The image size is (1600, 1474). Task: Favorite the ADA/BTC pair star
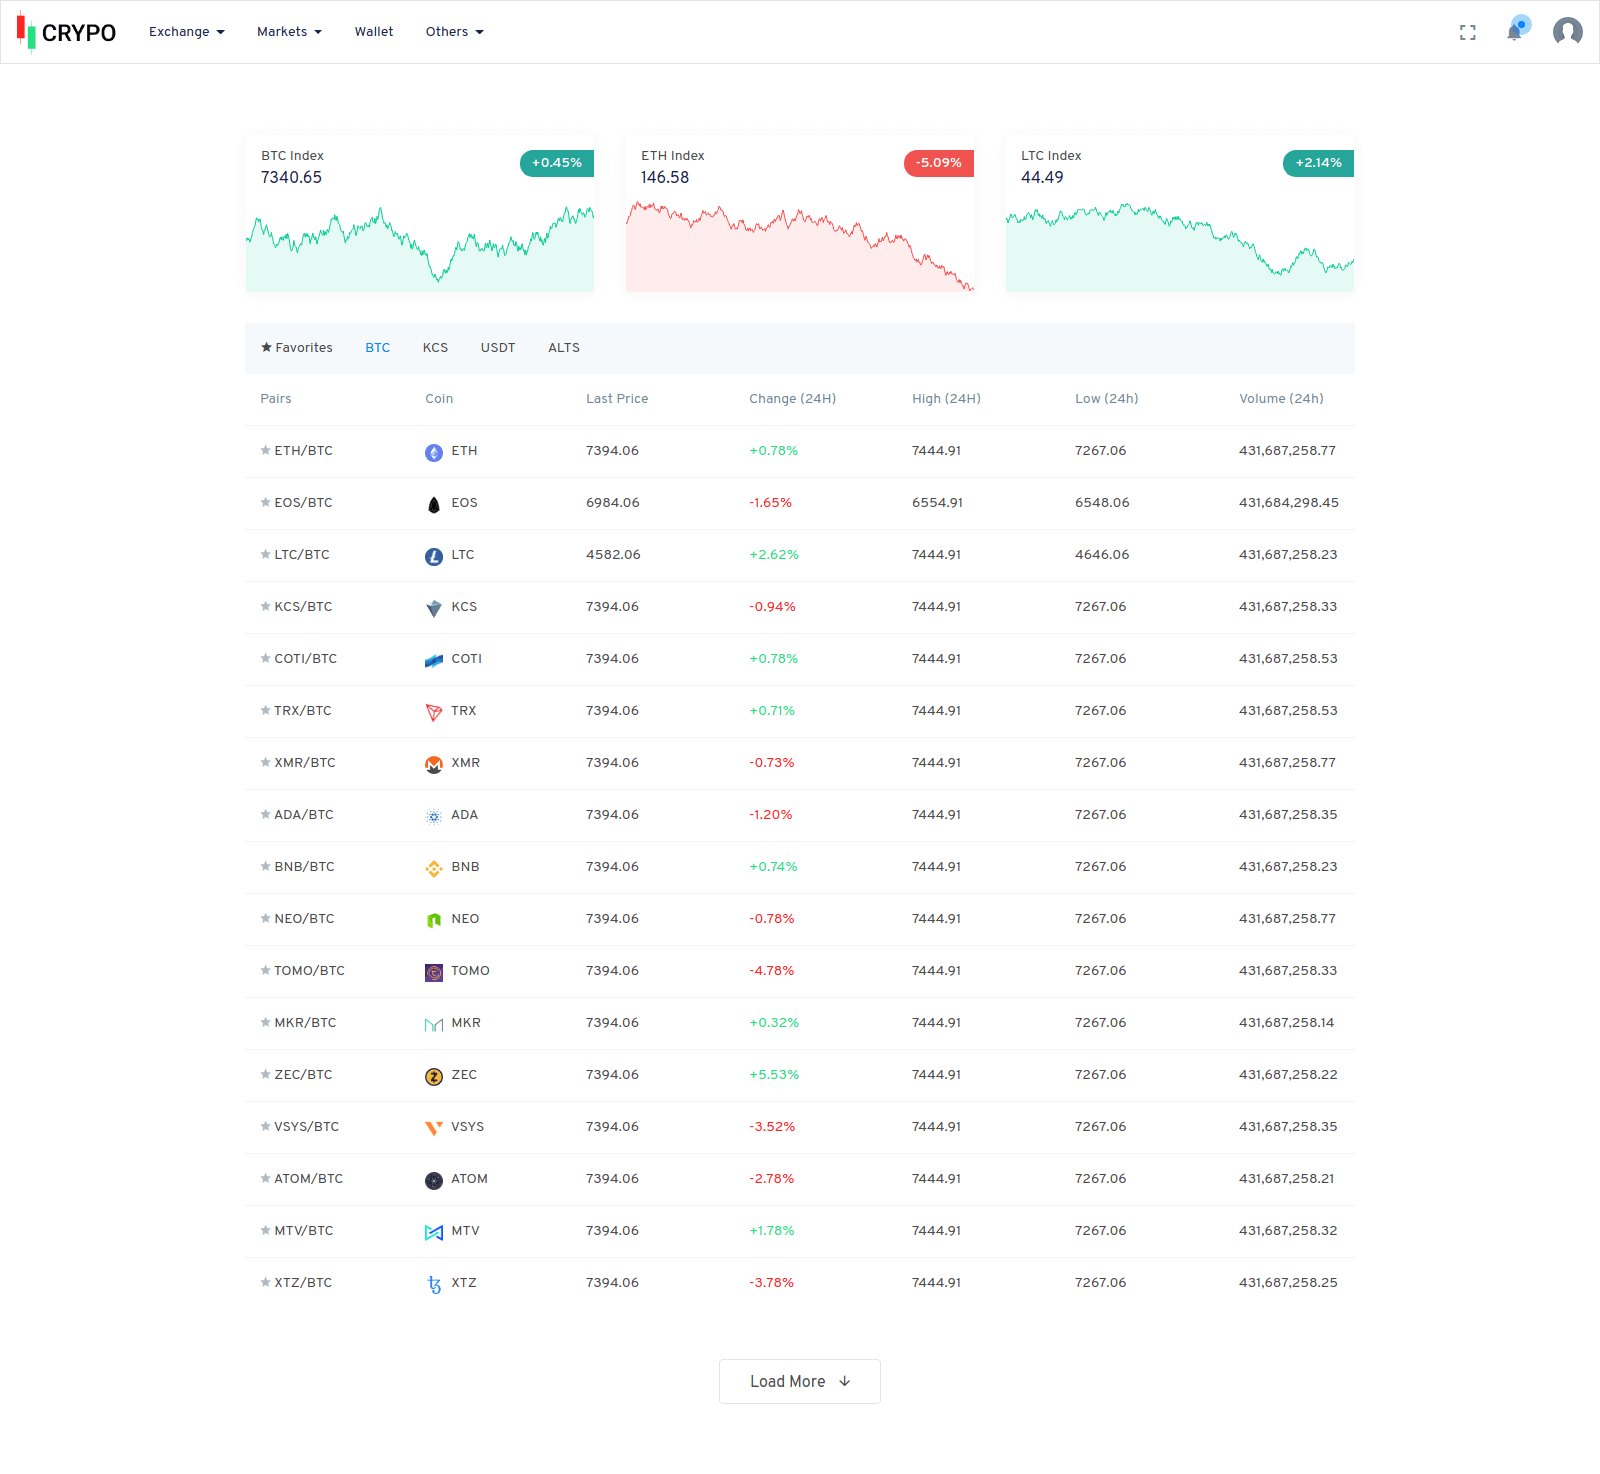pos(266,814)
